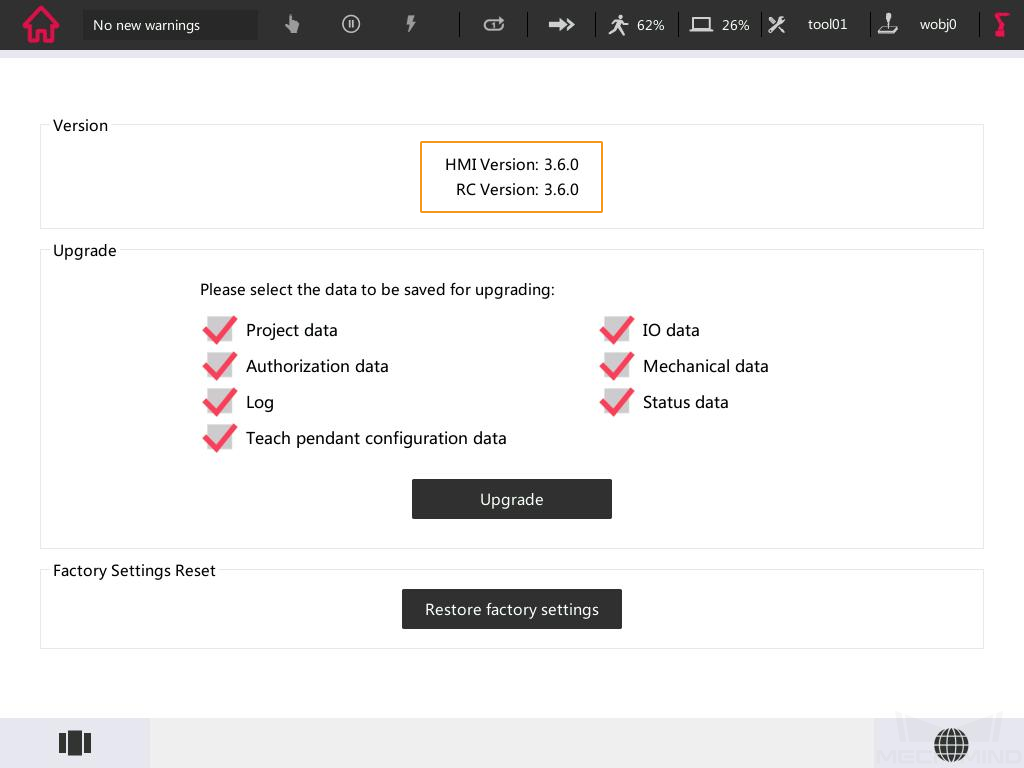
Task: Uncheck Teach pendant configuration data
Action: point(219,438)
